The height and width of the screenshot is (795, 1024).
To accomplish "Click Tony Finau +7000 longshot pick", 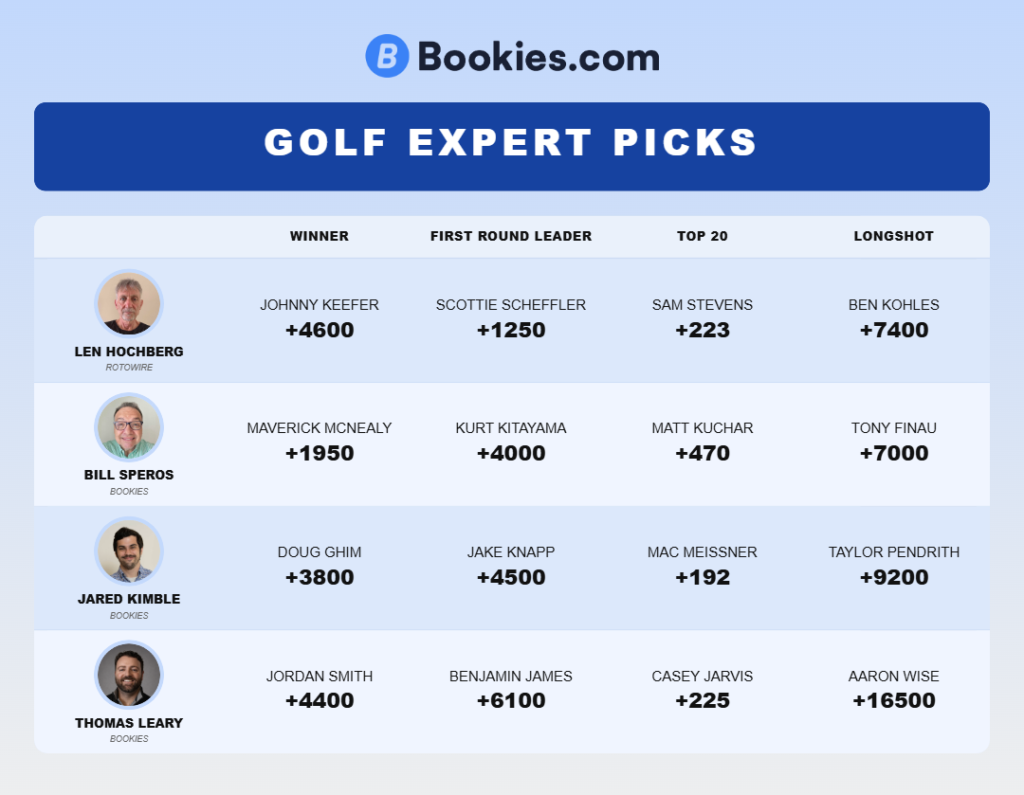I will point(893,442).
